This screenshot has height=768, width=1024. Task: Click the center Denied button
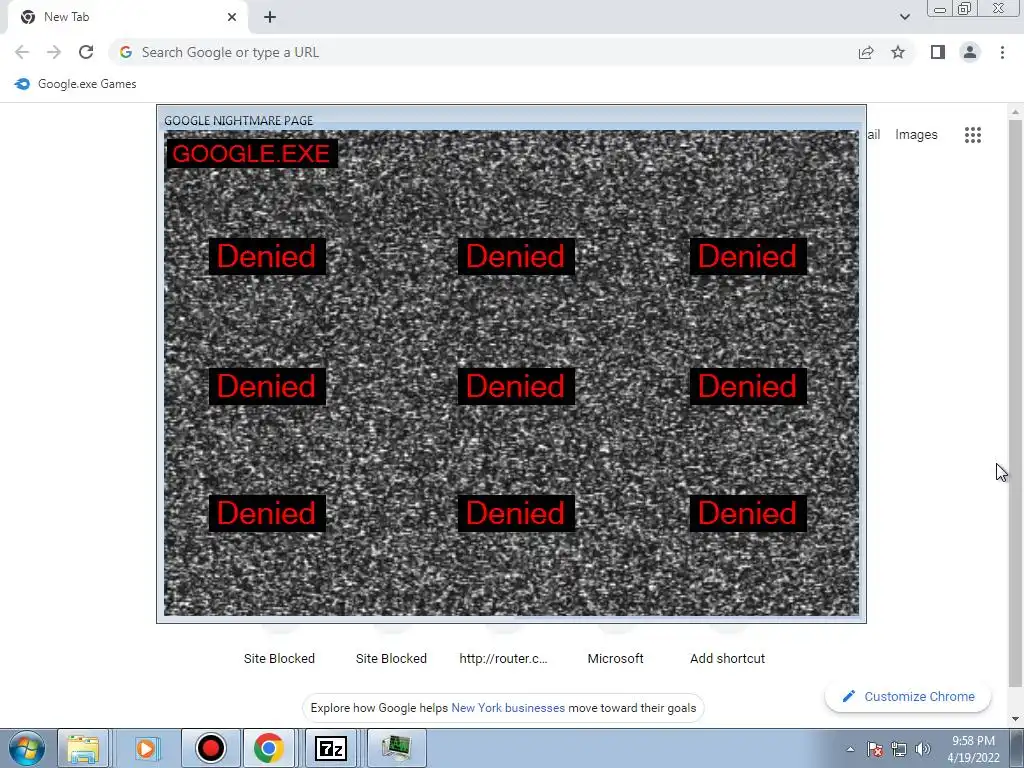[516, 386]
